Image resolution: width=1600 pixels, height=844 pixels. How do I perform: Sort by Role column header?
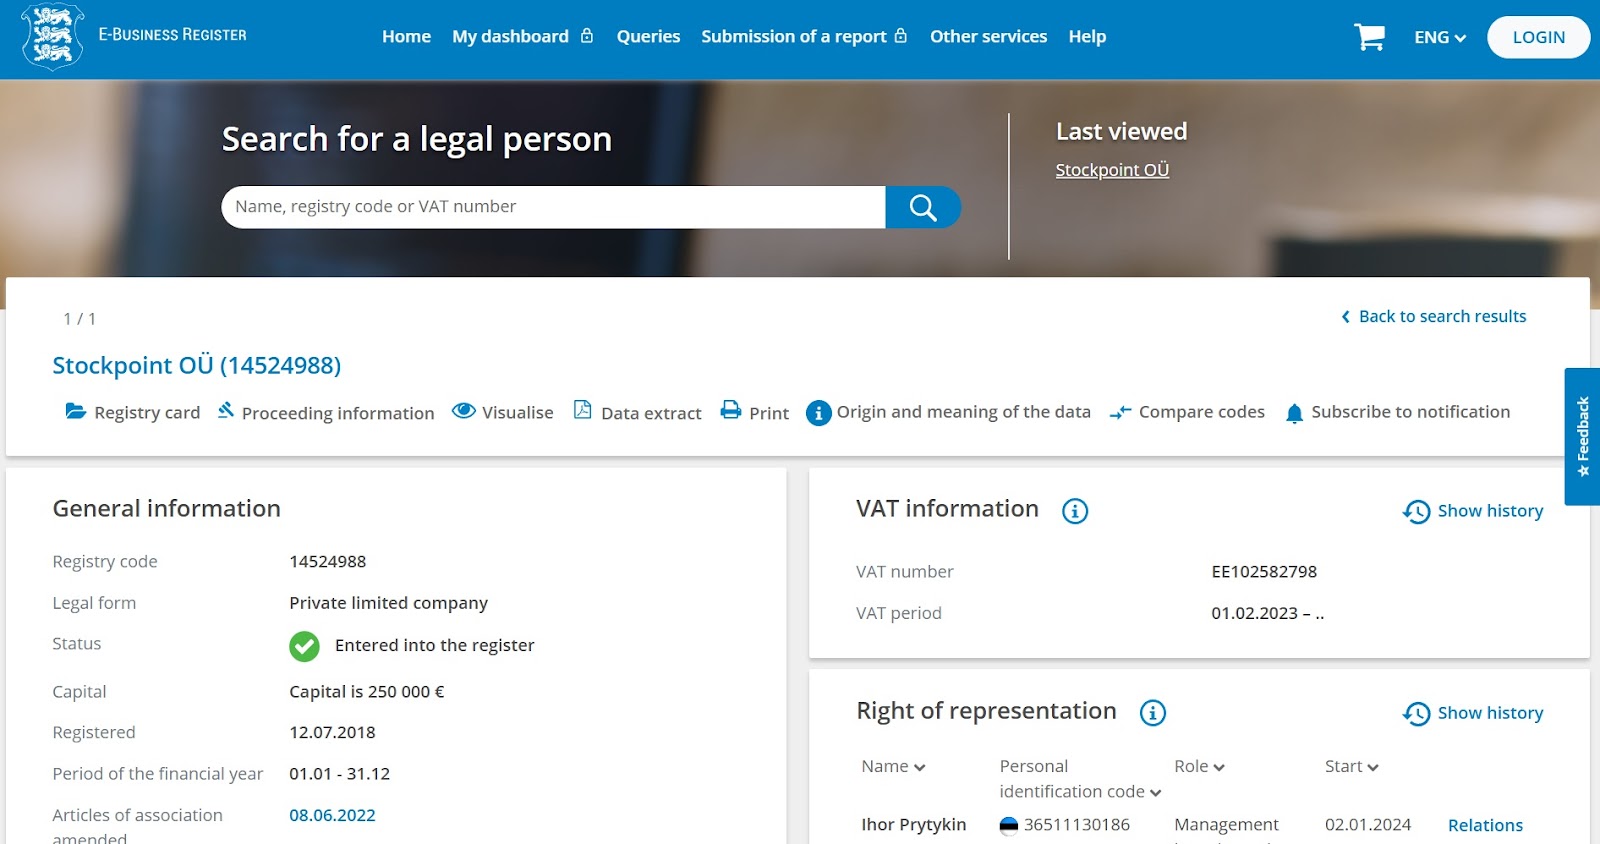[x=1199, y=767]
